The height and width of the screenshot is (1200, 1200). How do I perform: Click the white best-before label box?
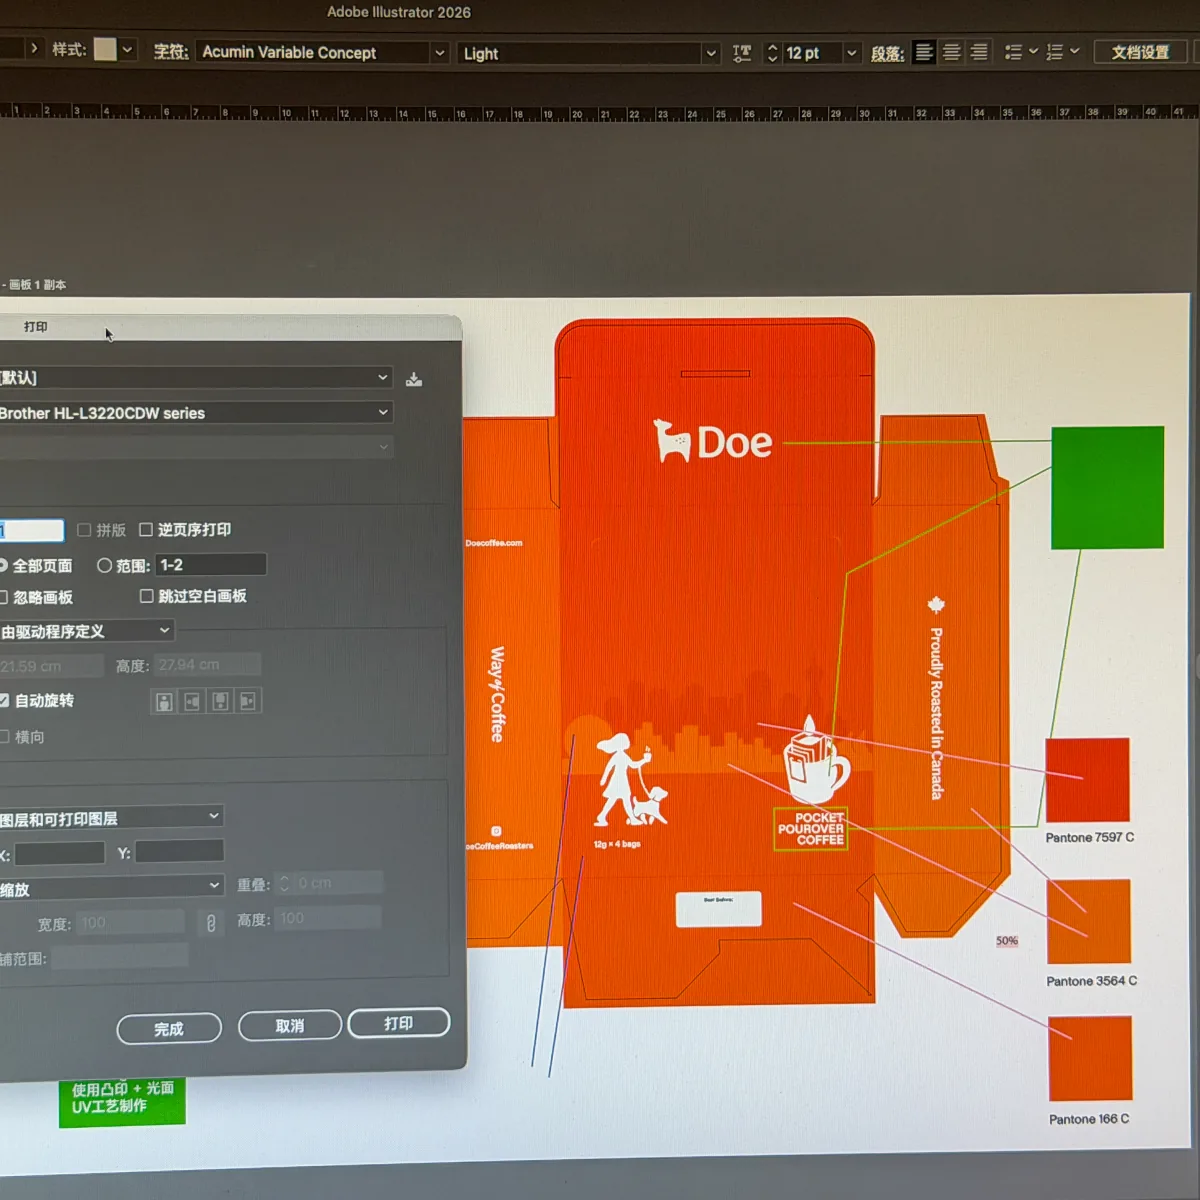coord(719,909)
